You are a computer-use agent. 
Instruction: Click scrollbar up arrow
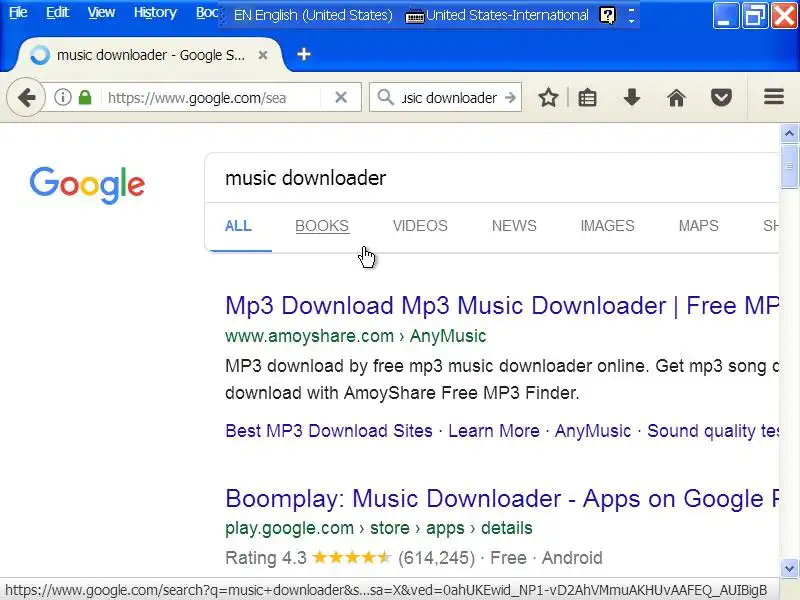(789, 134)
